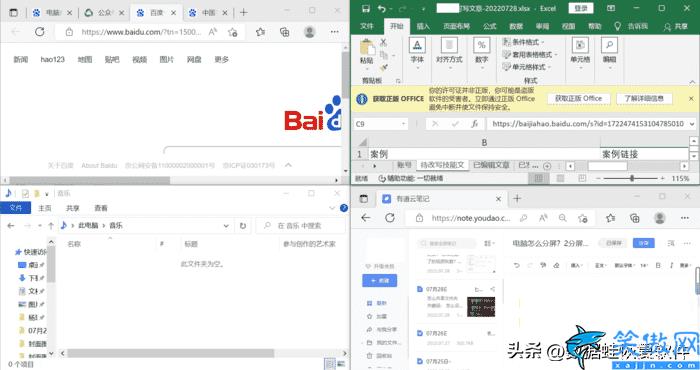Viewport: 700px width, 370px height.
Task: Switch to the 电脑 browser tab
Action: (53, 13)
